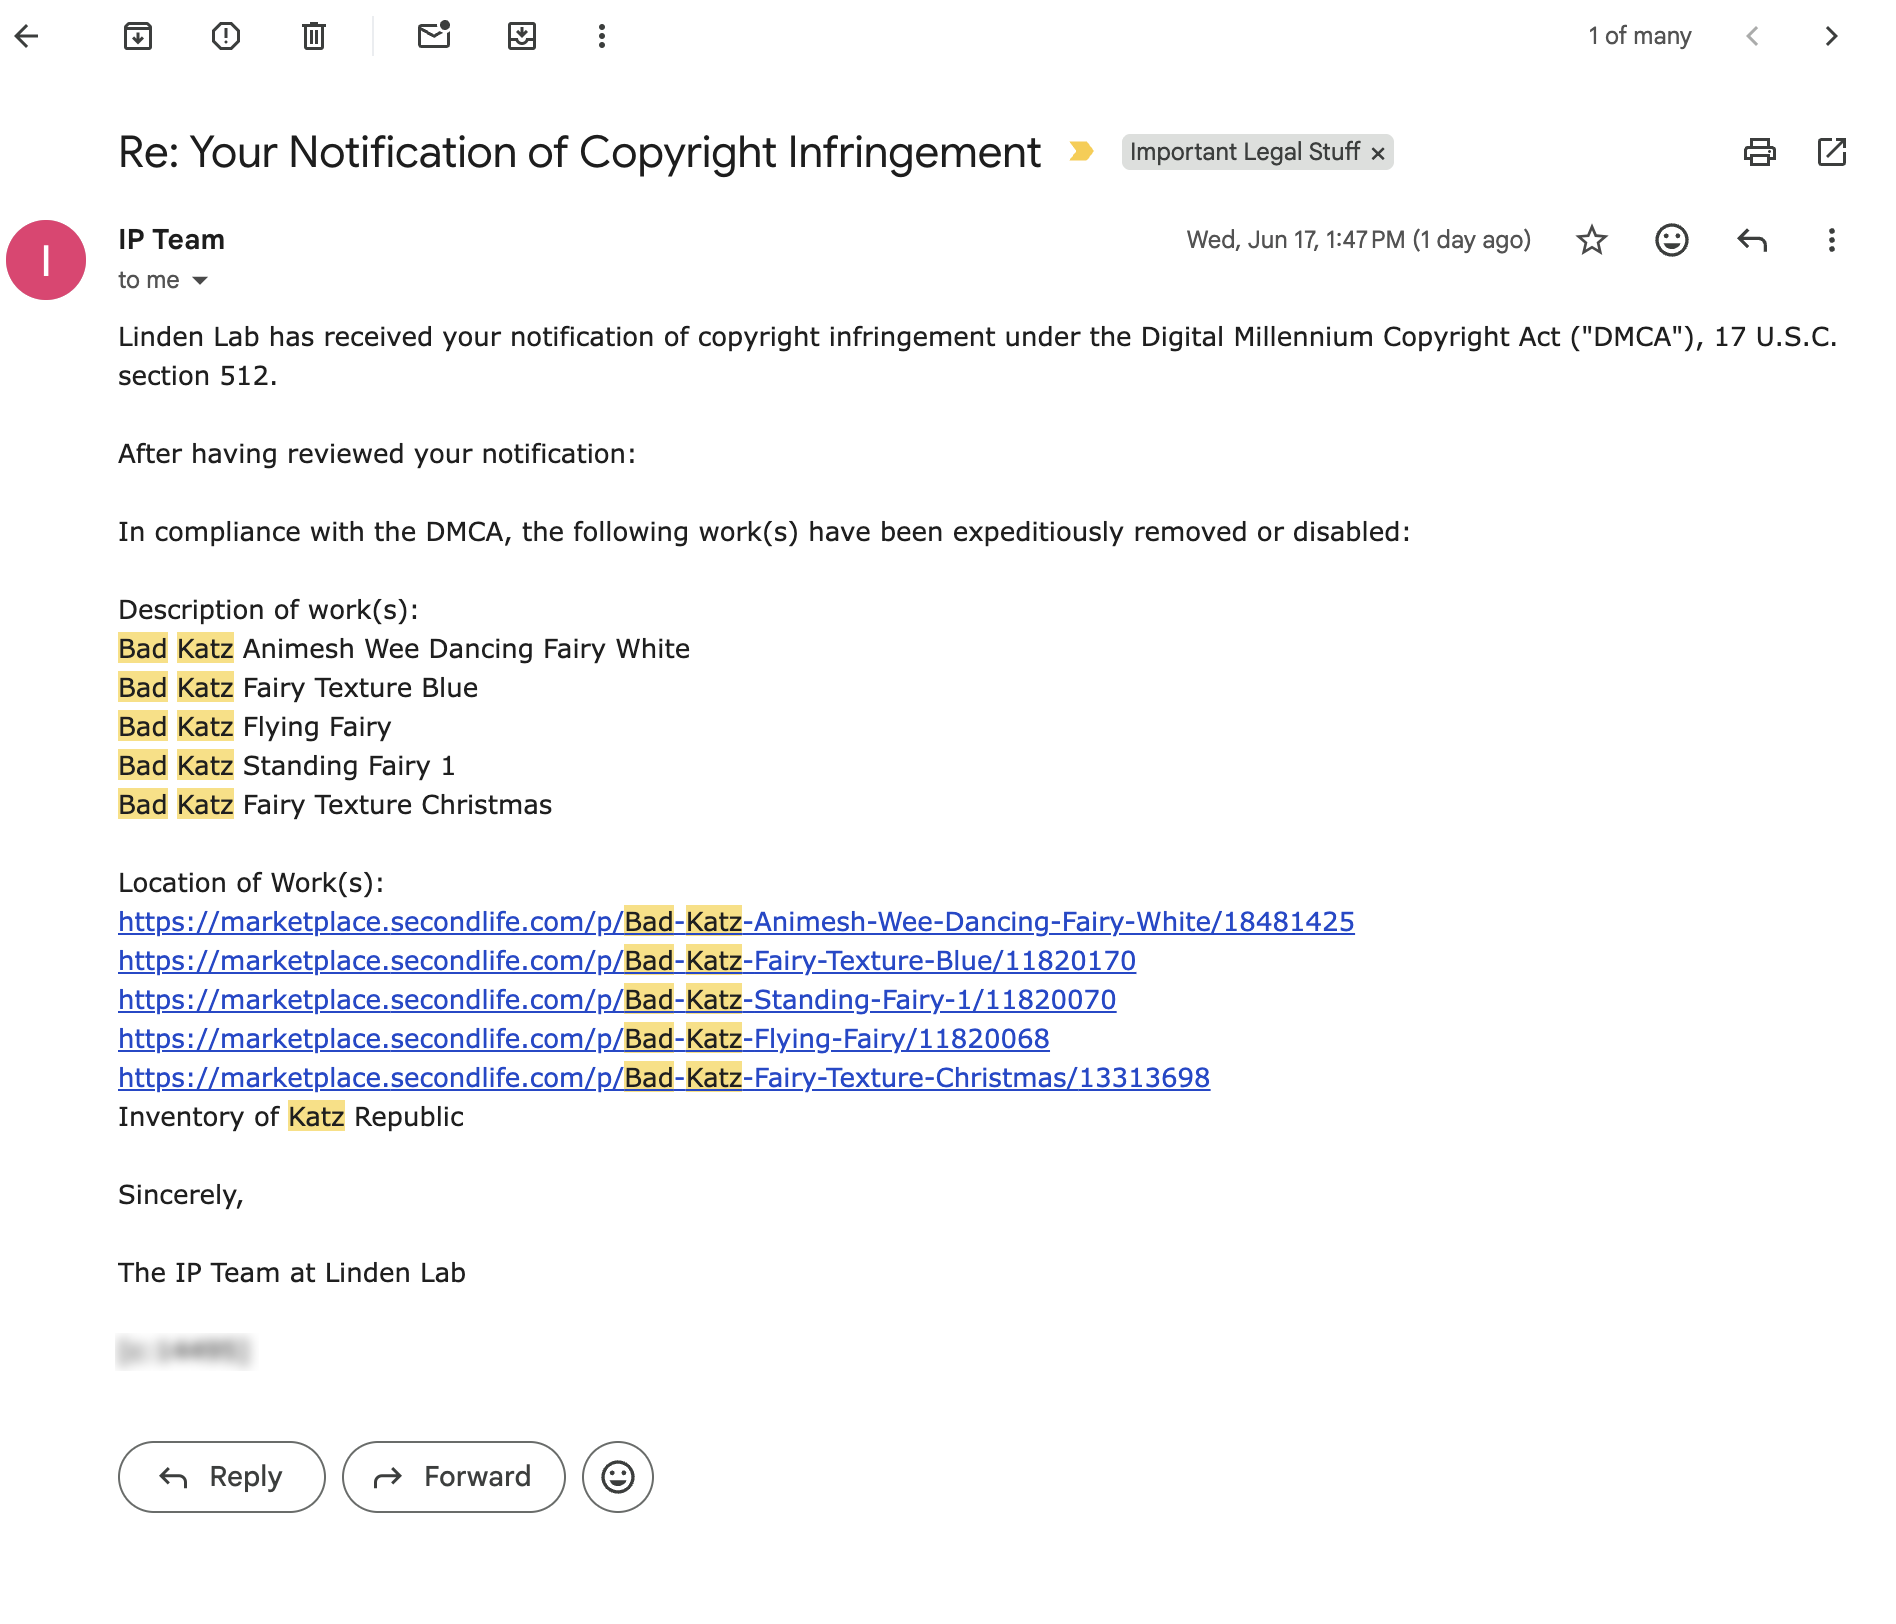Toggle the yellow importance marker
This screenshot has height=1624, width=1896.
point(1081,151)
